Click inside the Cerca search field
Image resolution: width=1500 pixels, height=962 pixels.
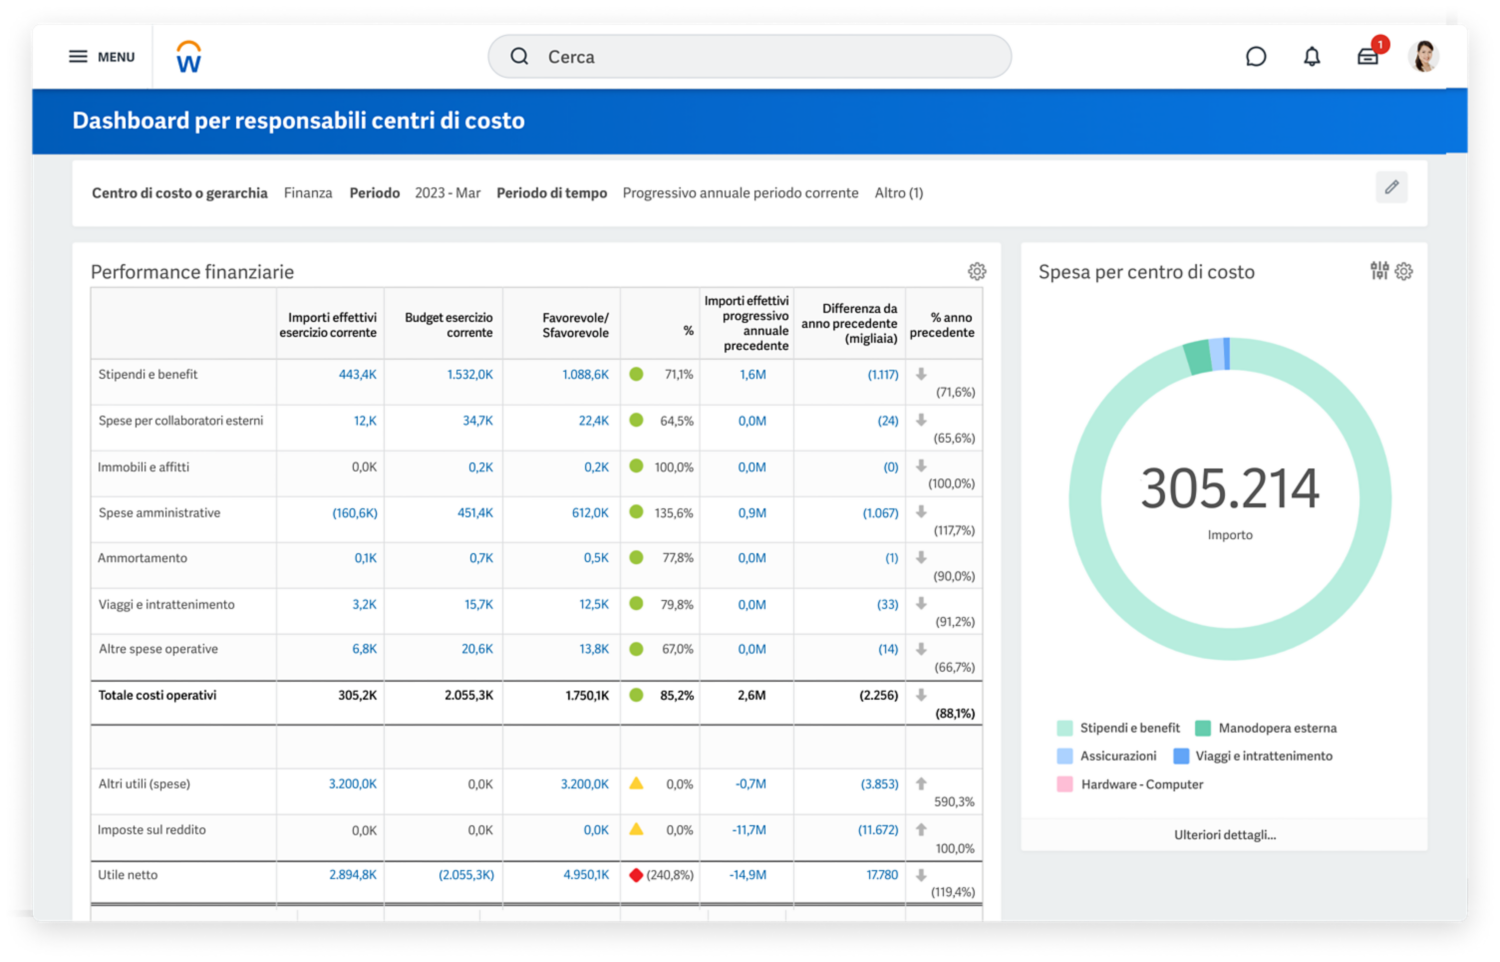[750, 57]
